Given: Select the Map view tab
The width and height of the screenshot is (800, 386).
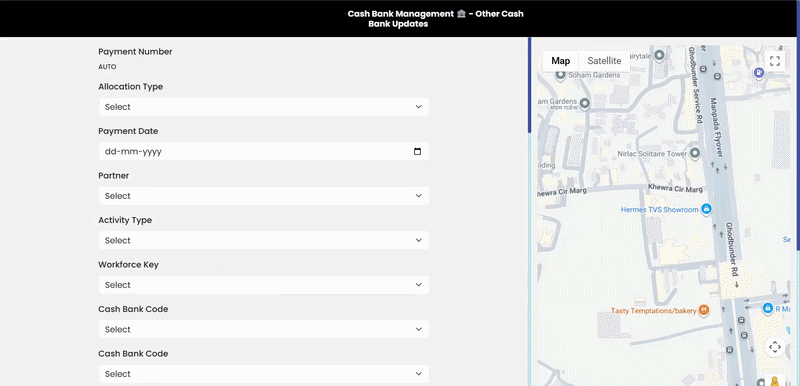Looking at the screenshot, I should pyautogui.click(x=560, y=61).
